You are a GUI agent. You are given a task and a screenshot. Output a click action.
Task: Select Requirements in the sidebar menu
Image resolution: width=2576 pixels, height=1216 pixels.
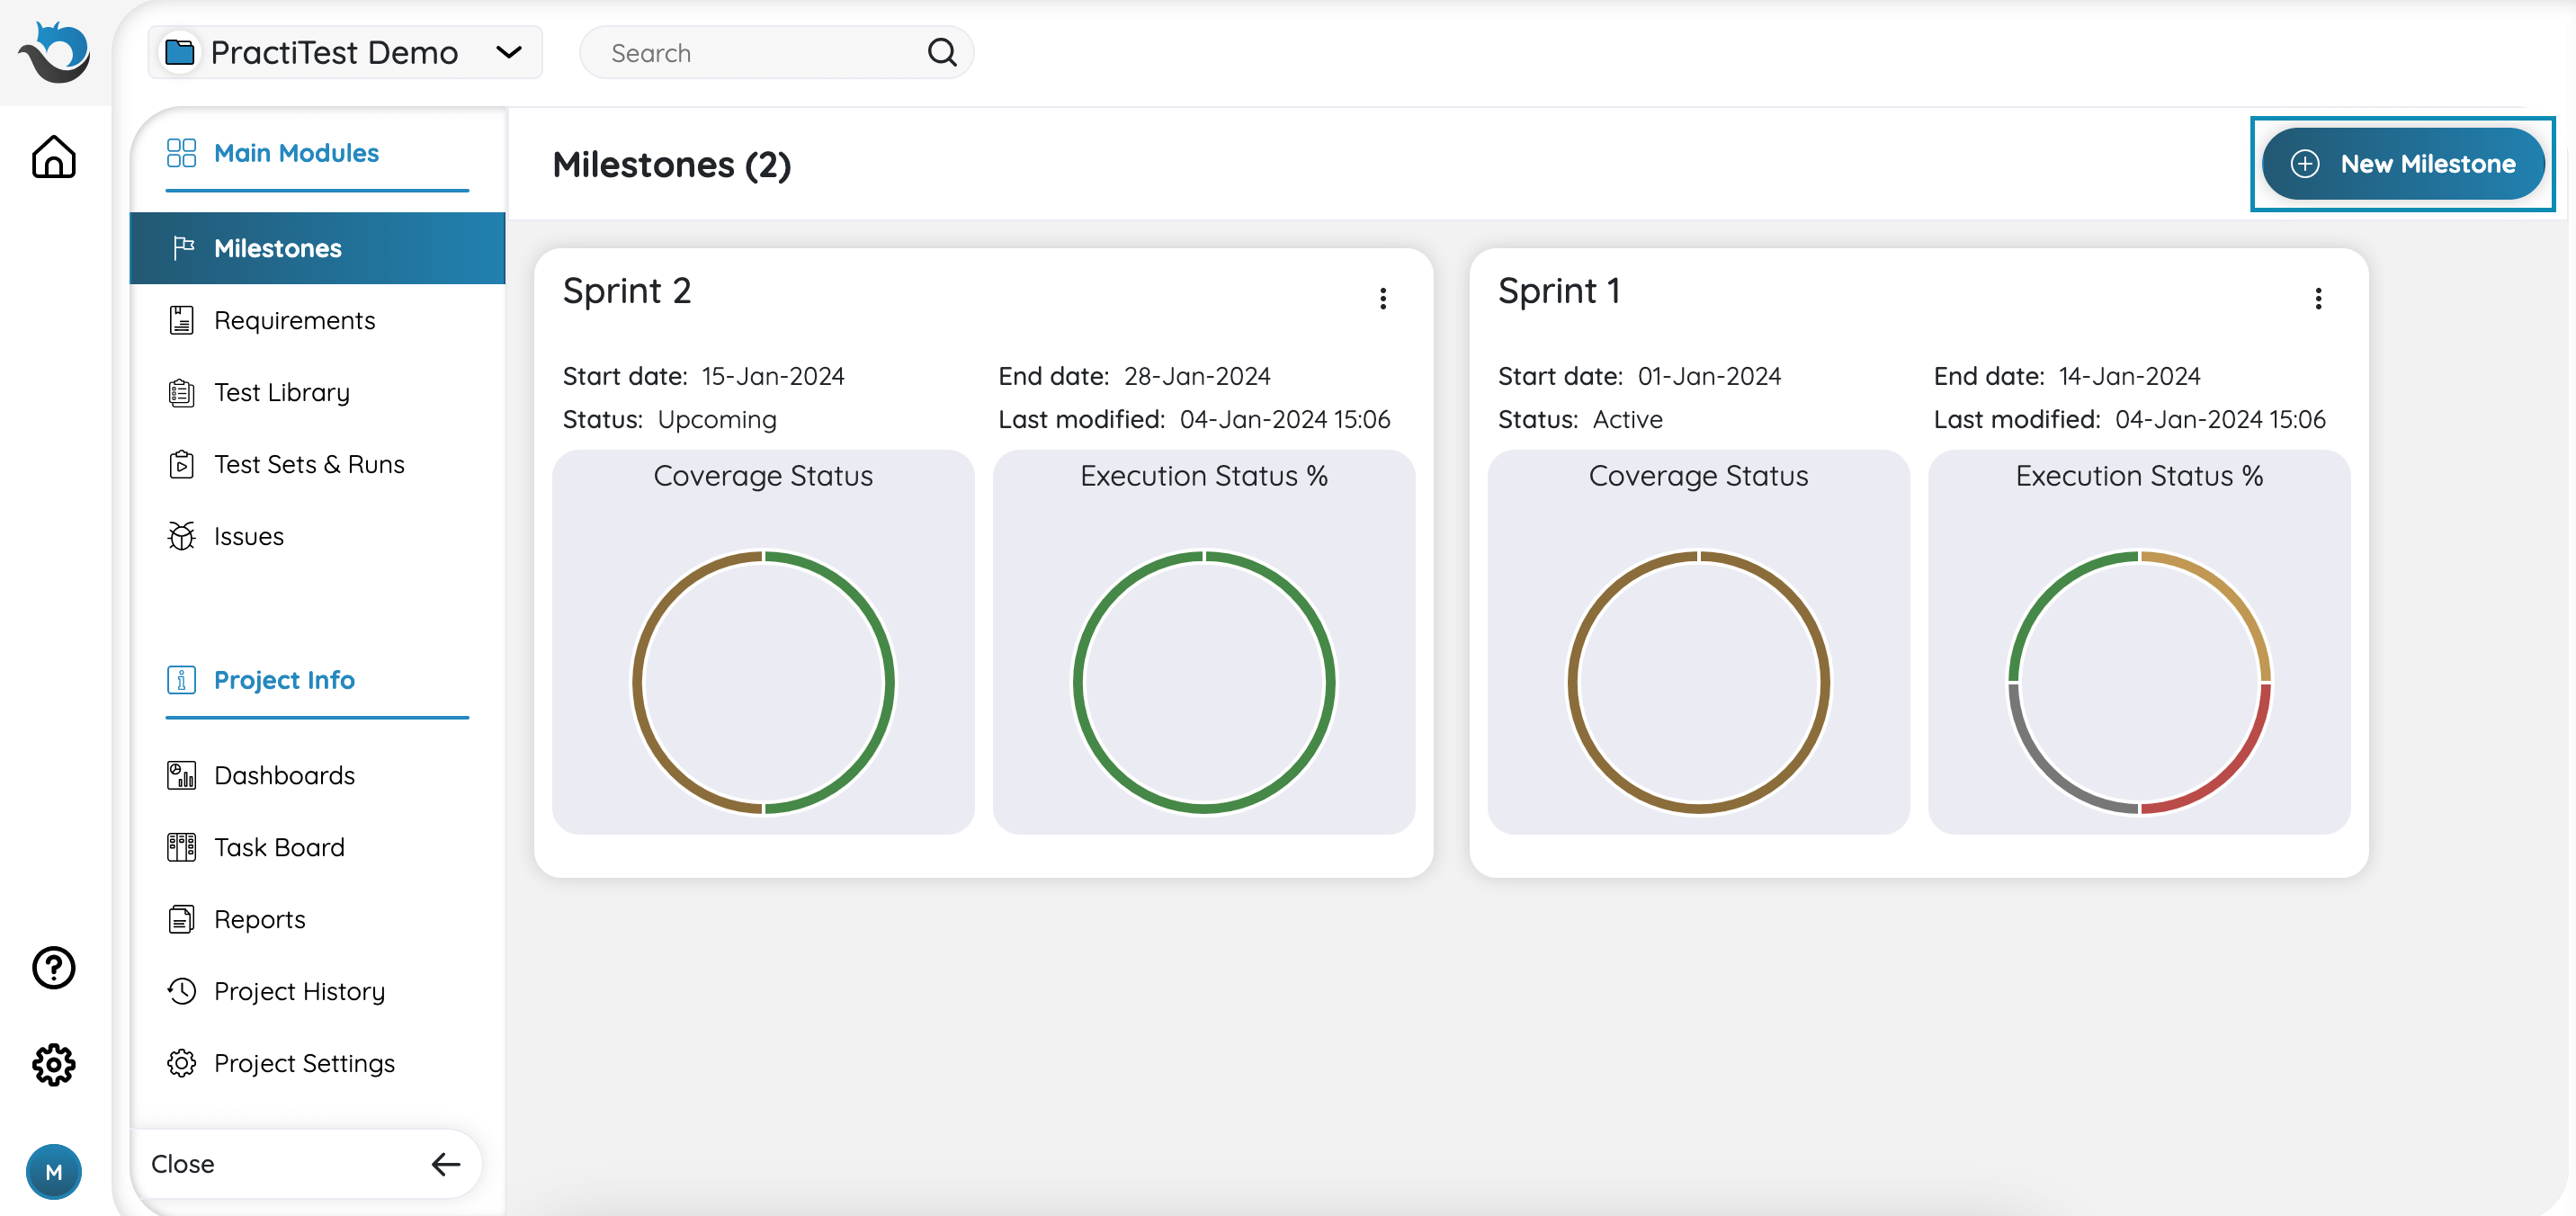(294, 320)
